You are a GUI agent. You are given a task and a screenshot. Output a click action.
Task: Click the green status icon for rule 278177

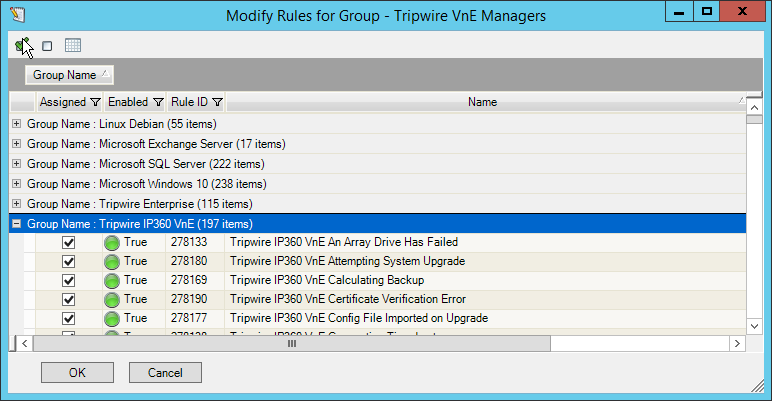click(112, 319)
